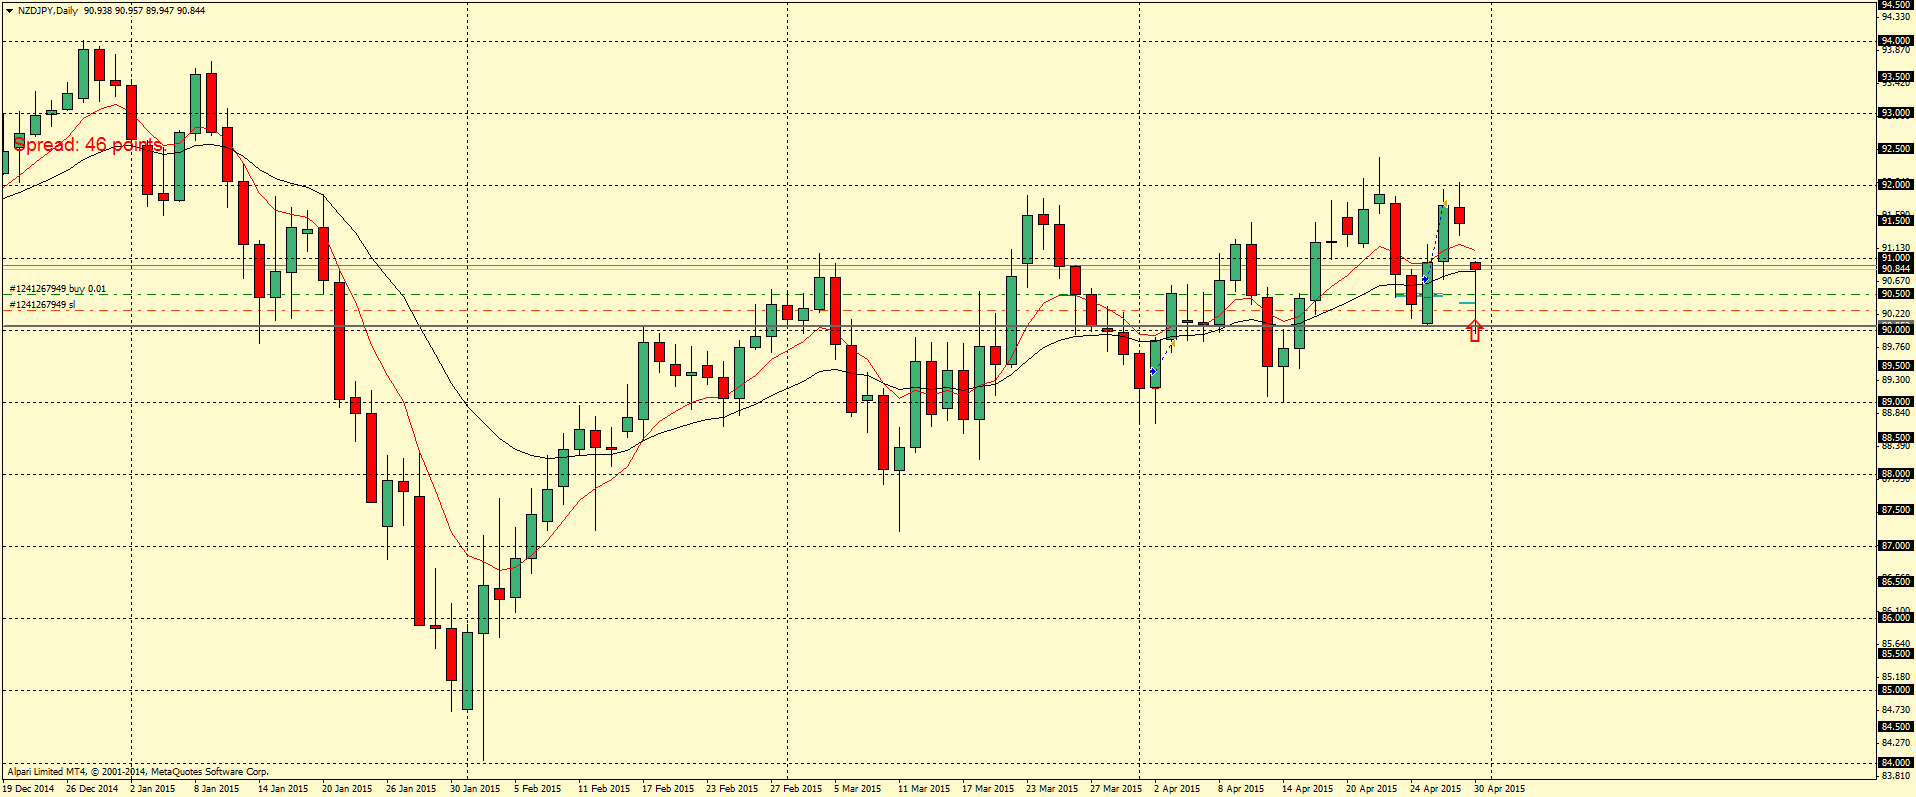Open the NZDJPY chart title triangle menu

(x=9, y=11)
